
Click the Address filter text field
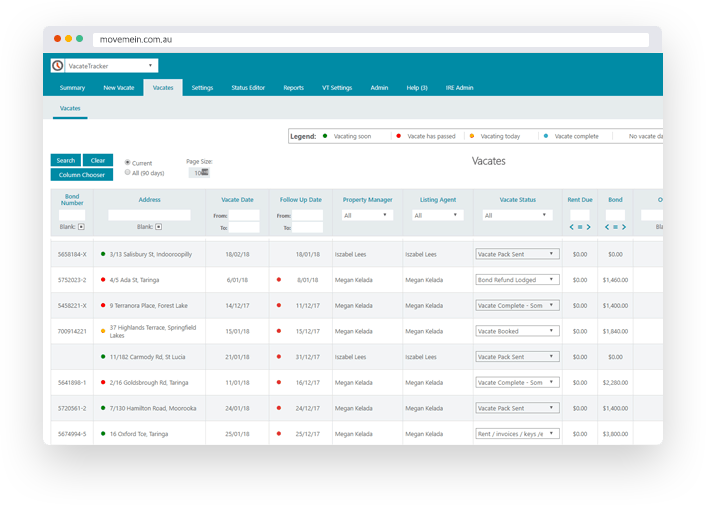(x=149, y=215)
